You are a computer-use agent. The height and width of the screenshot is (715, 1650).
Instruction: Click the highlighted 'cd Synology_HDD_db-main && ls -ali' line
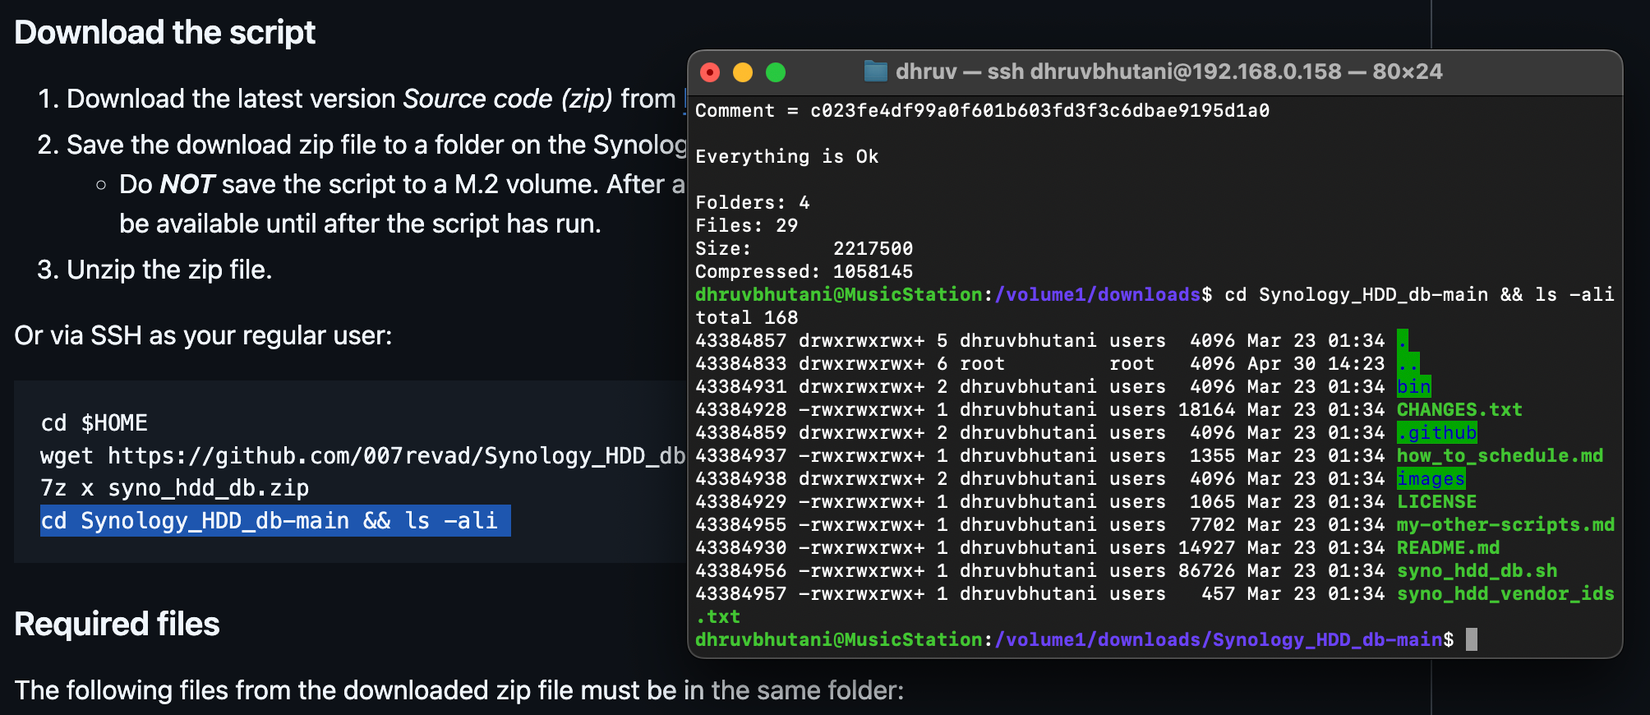275,521
